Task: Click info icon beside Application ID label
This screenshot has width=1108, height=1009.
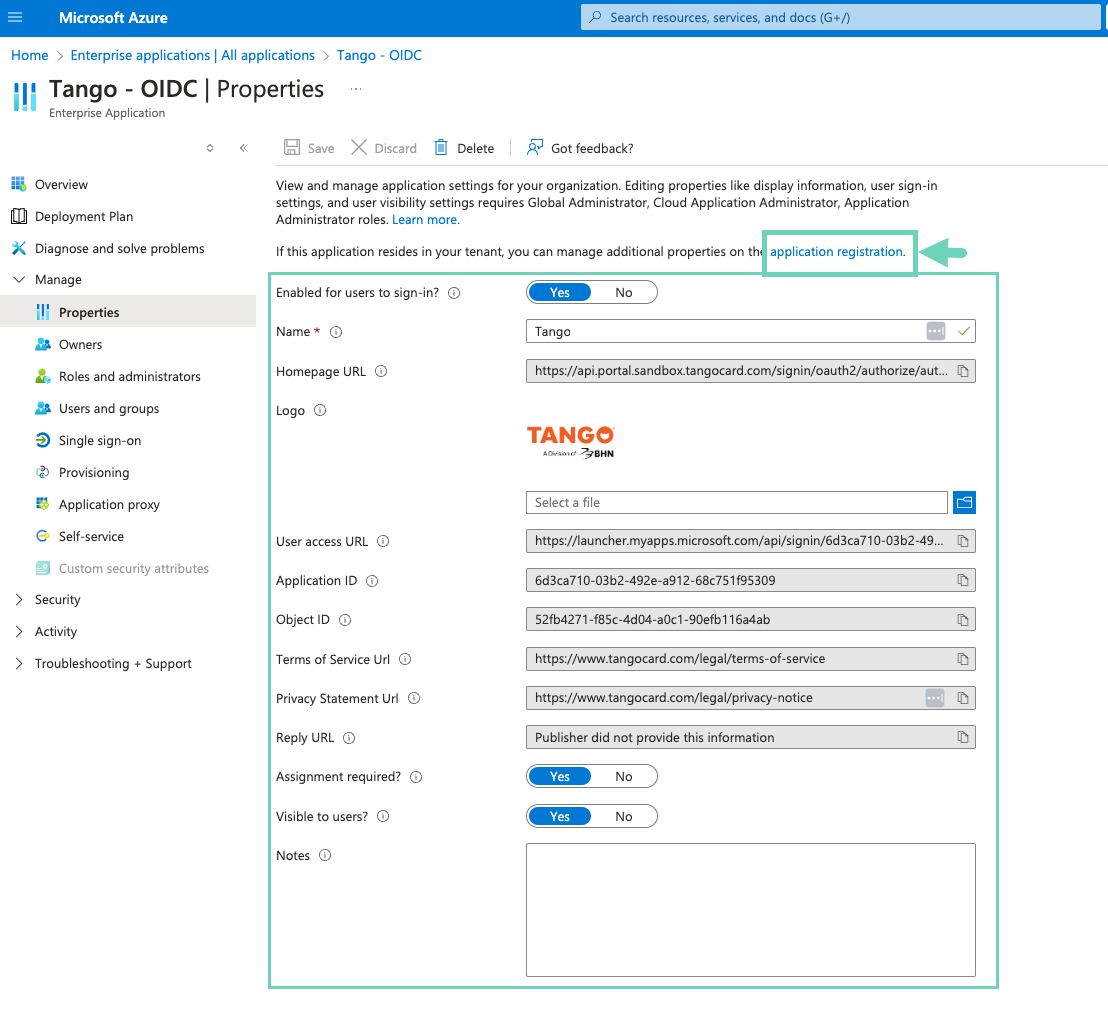Action: click(x=372, y=581)
